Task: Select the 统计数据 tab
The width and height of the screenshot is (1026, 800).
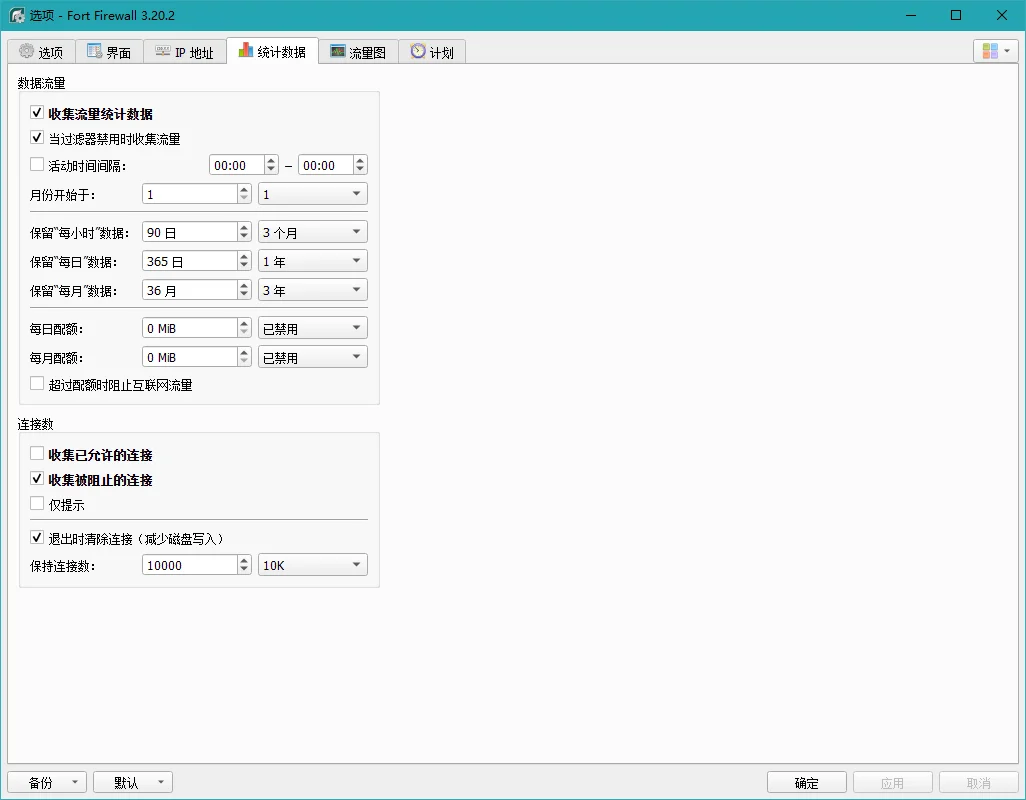Action: pos(272,51)
